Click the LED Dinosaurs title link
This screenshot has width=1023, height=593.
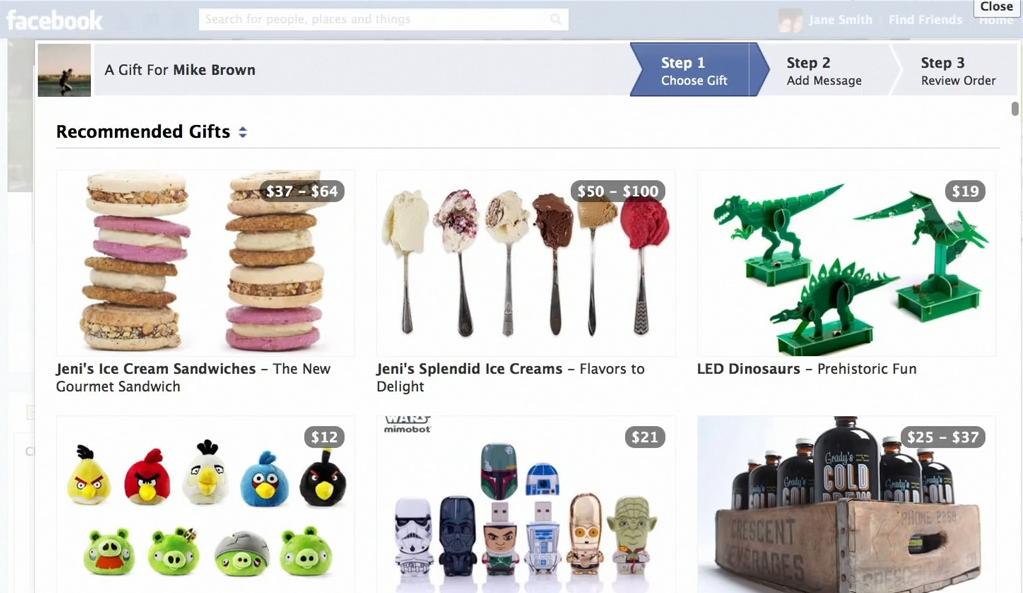tap(748, 369)
